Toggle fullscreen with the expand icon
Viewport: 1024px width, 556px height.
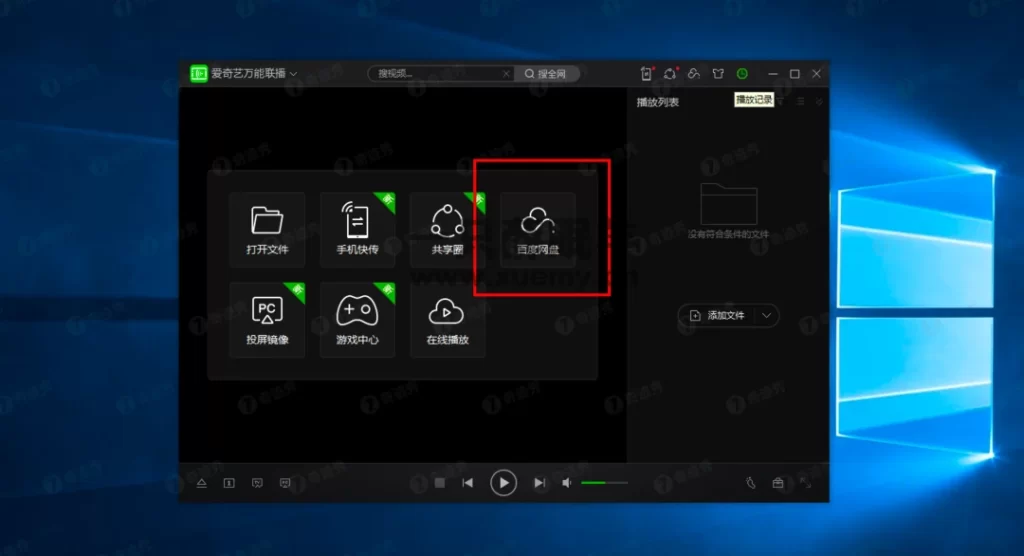coord(805,483)
